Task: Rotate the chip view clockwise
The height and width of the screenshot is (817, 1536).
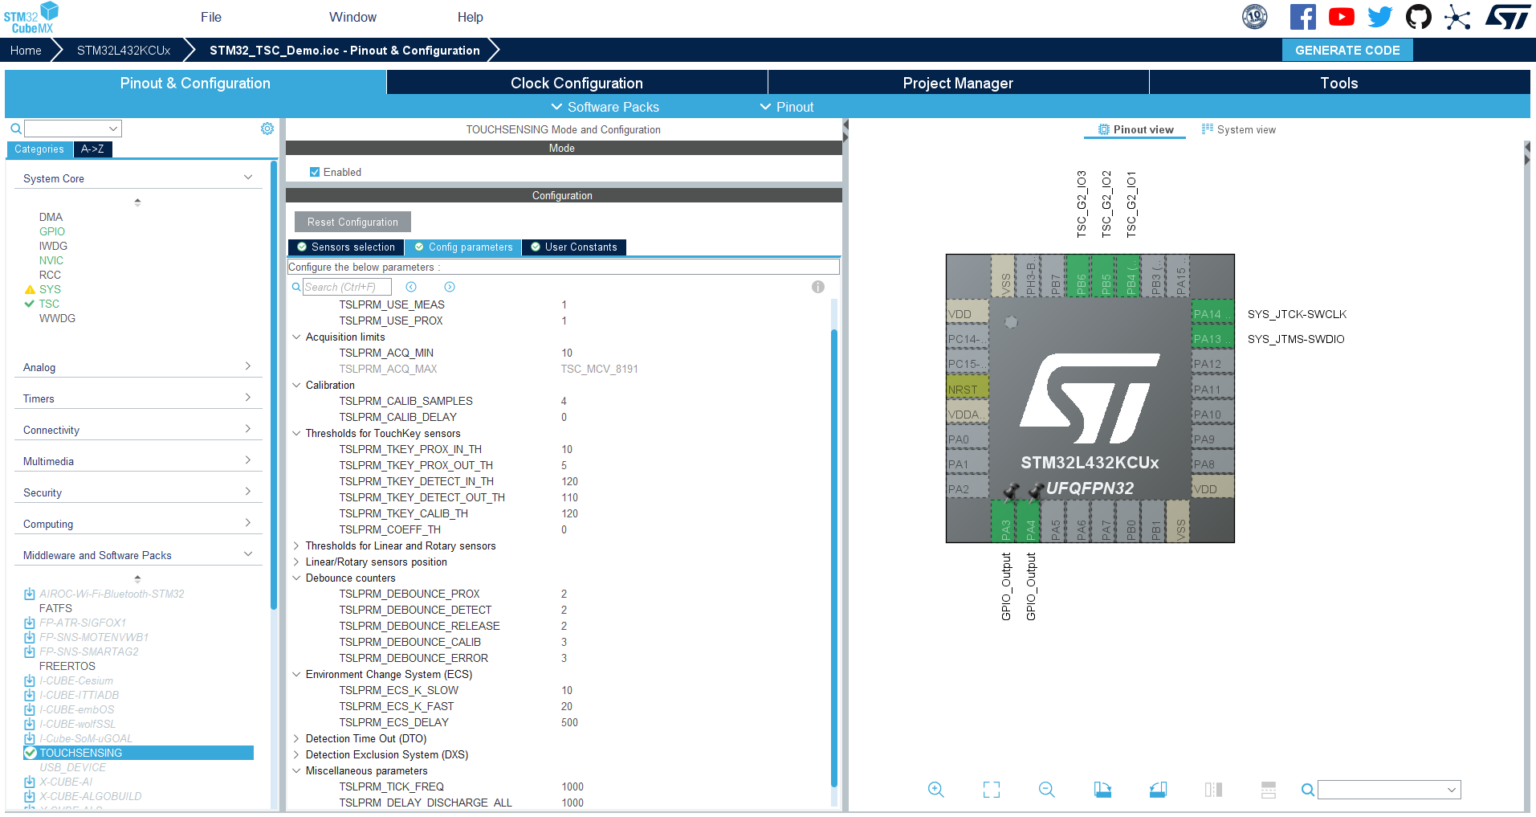Action: point(1102,789)
